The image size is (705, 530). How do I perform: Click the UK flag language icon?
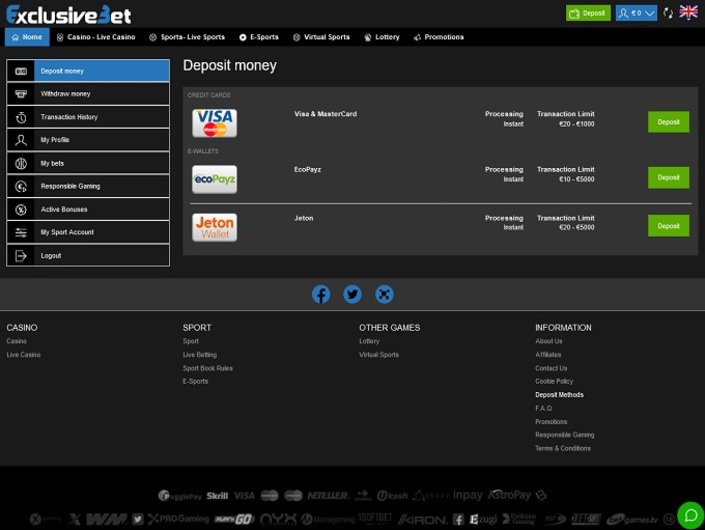point(688,13)
